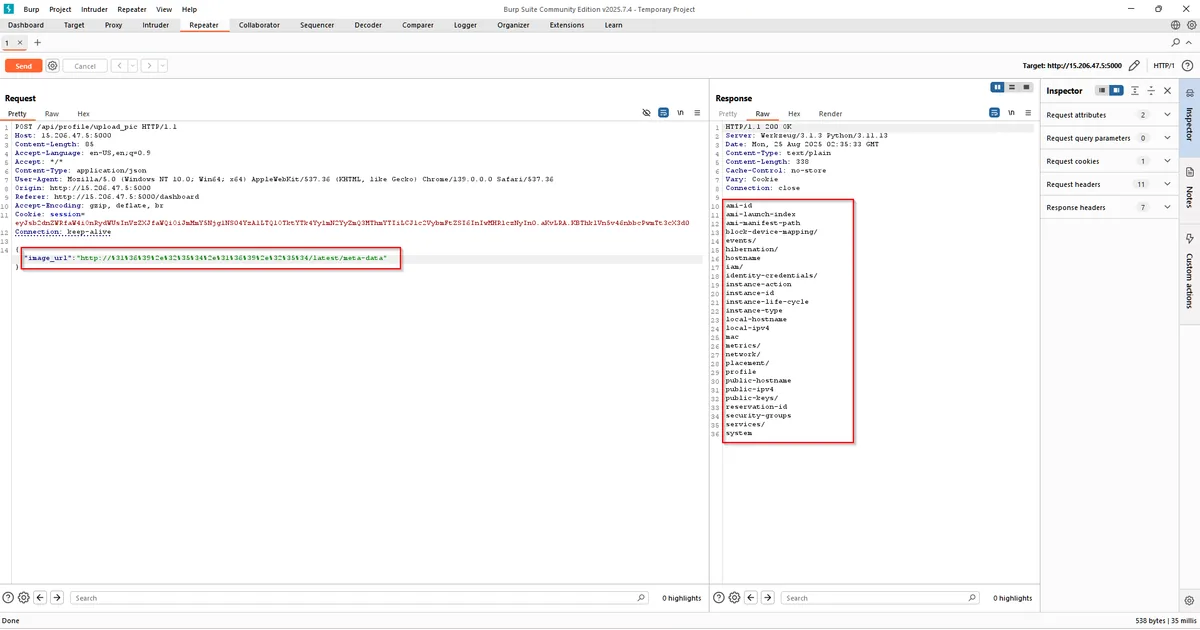
Task: Open Notes side panel
Action: [x=1190, y=186]
